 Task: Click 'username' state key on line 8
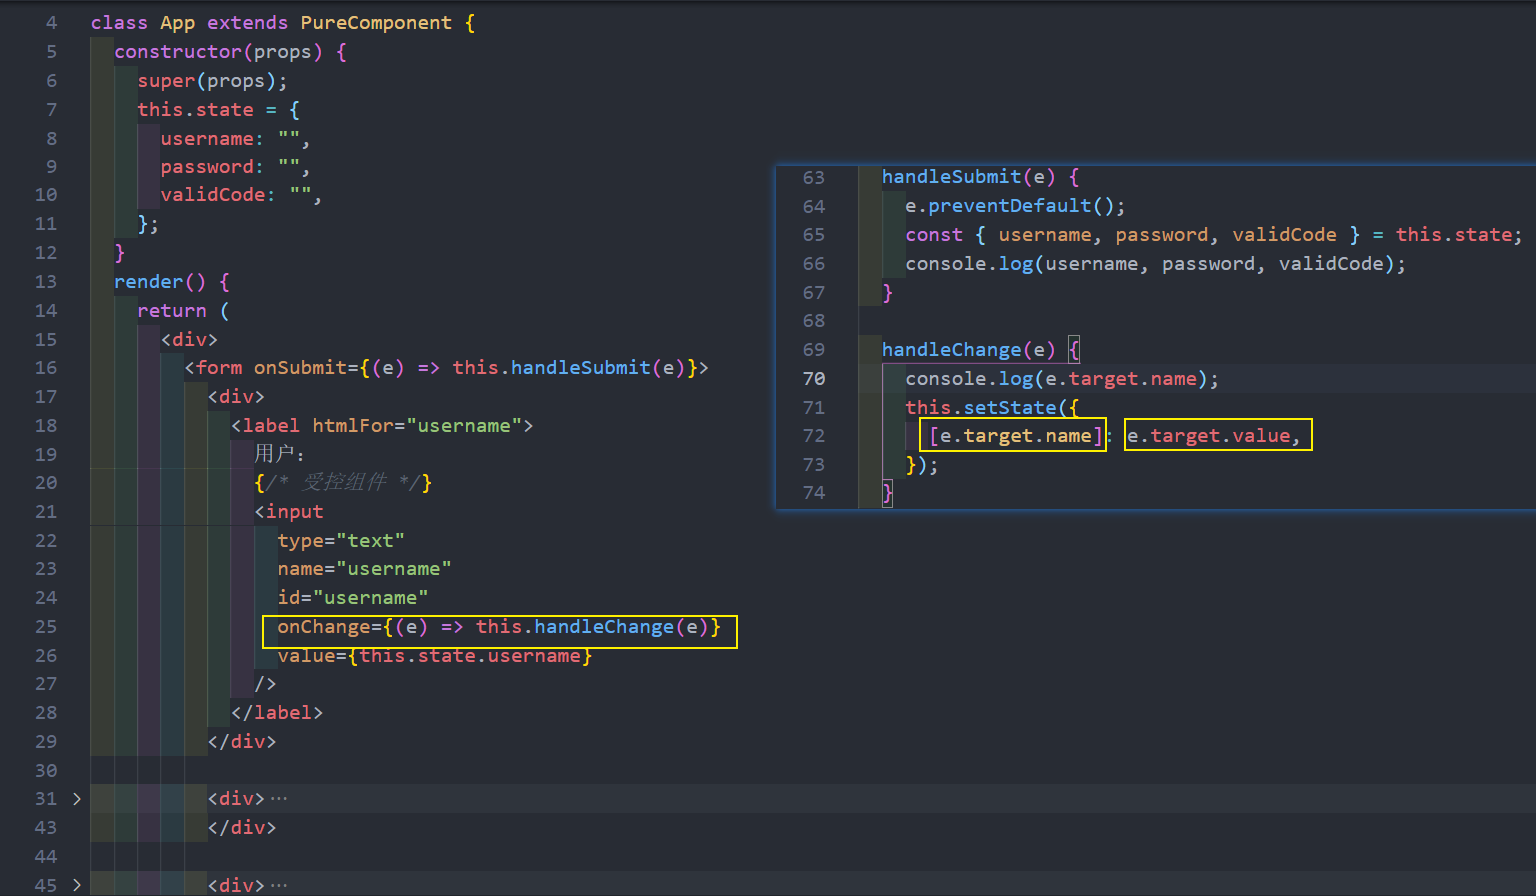tap(207, 139)
